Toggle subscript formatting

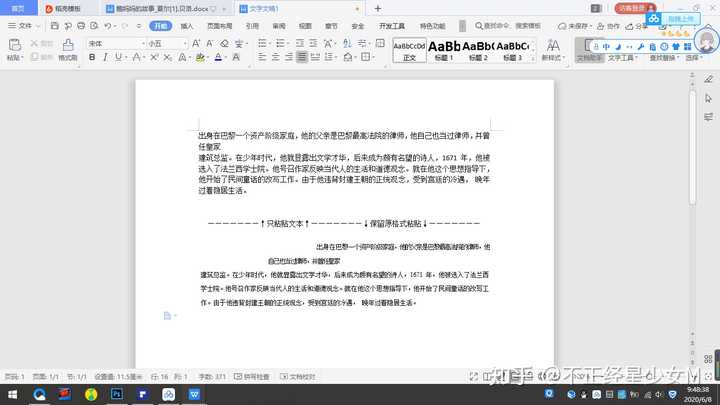click(168, 57)
